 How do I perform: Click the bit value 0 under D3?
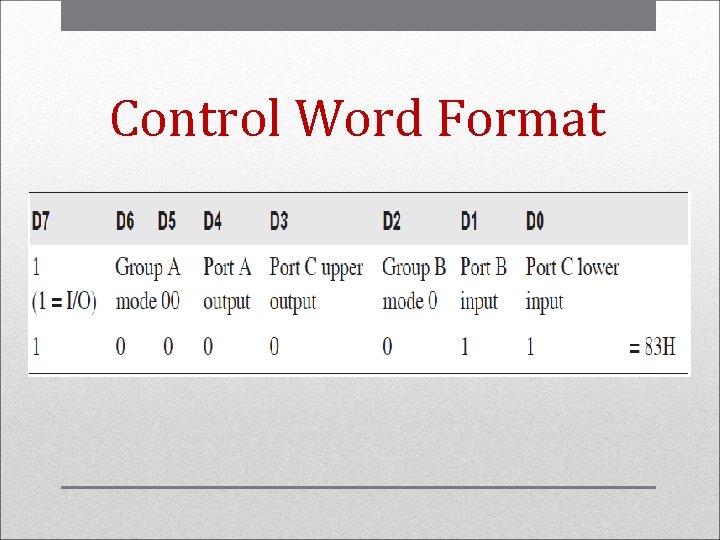(x=274, y=347)
